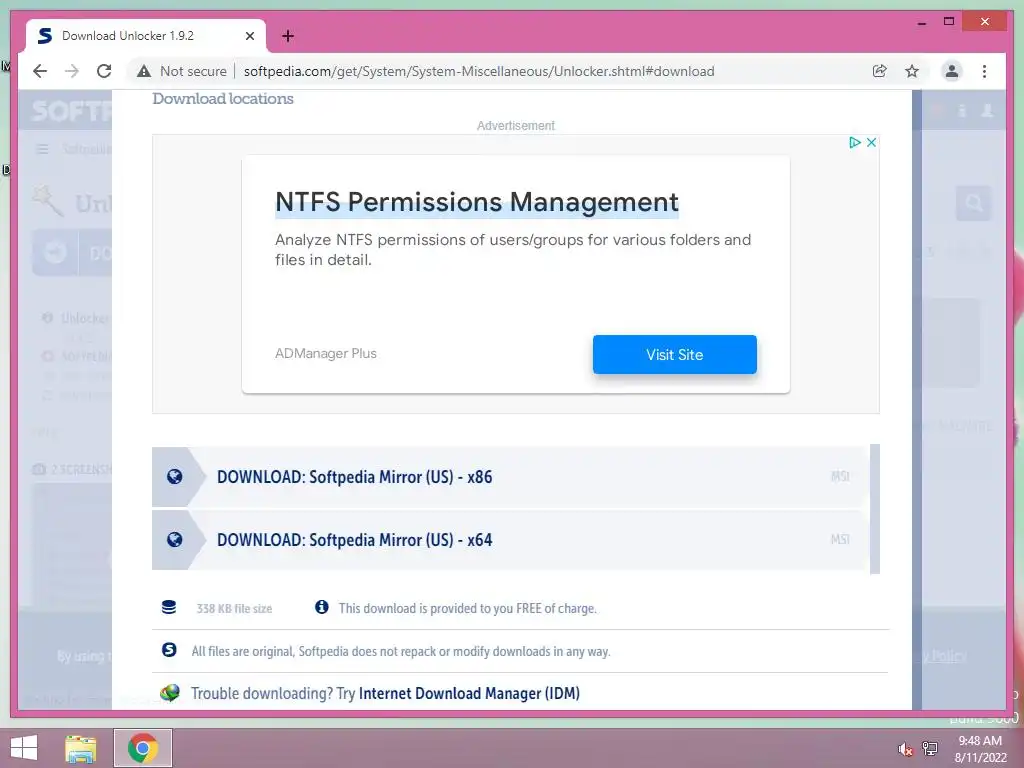
Task: Click the file size database icon
Action: [x=168, y=607]
